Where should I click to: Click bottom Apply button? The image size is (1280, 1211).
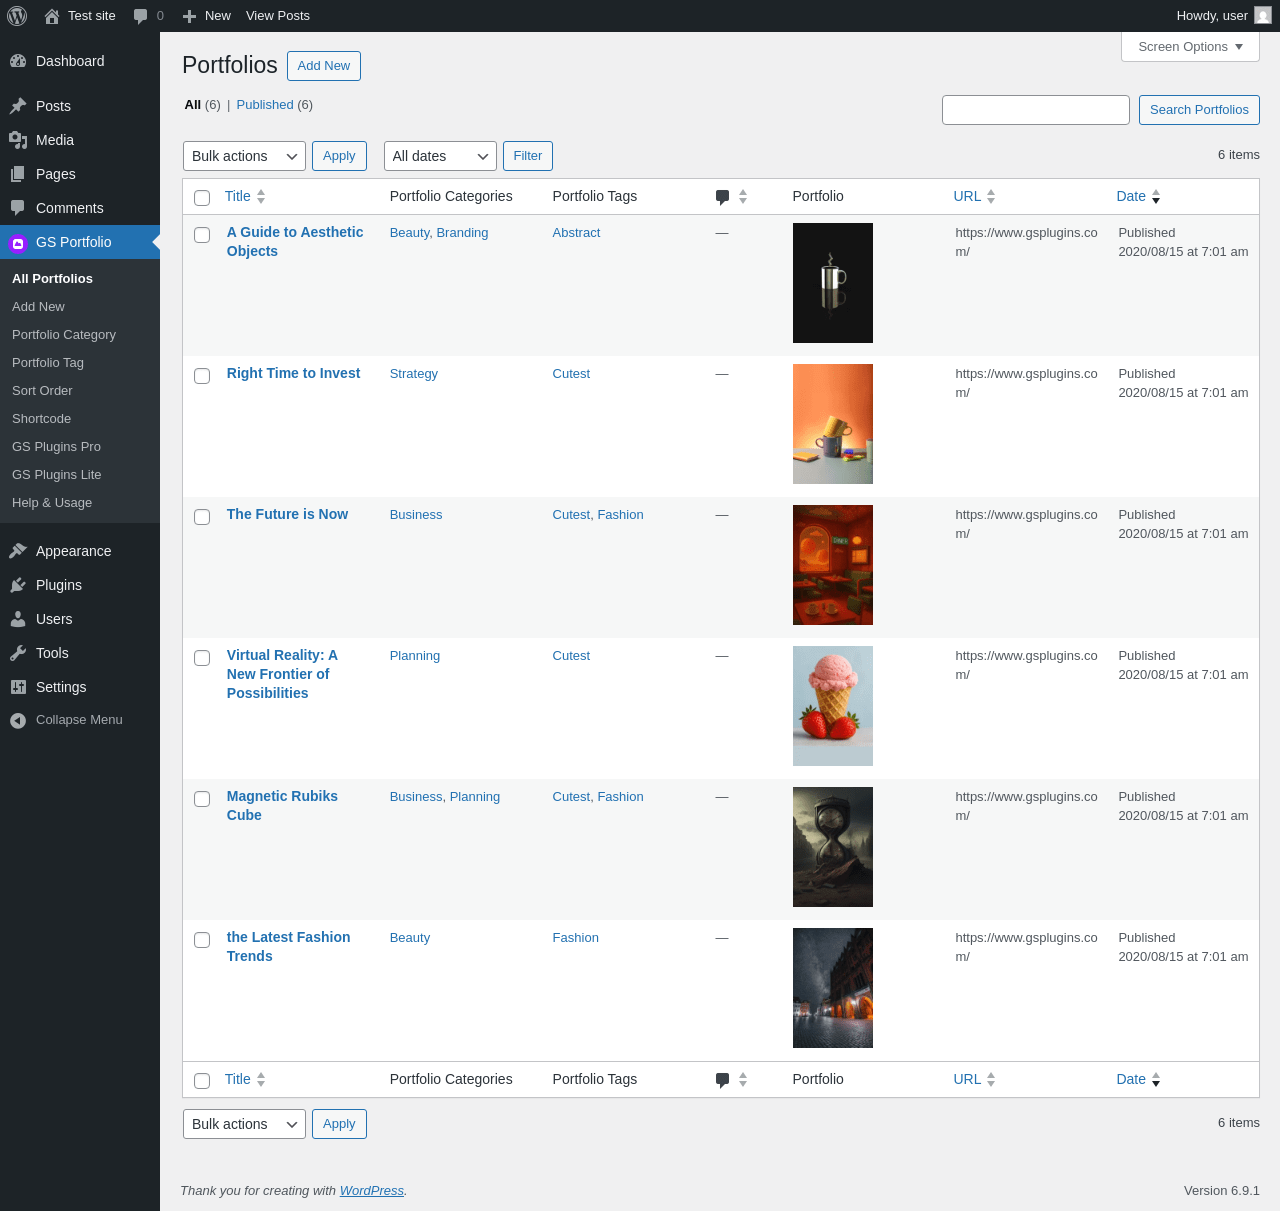click(x=339, y=1124)
